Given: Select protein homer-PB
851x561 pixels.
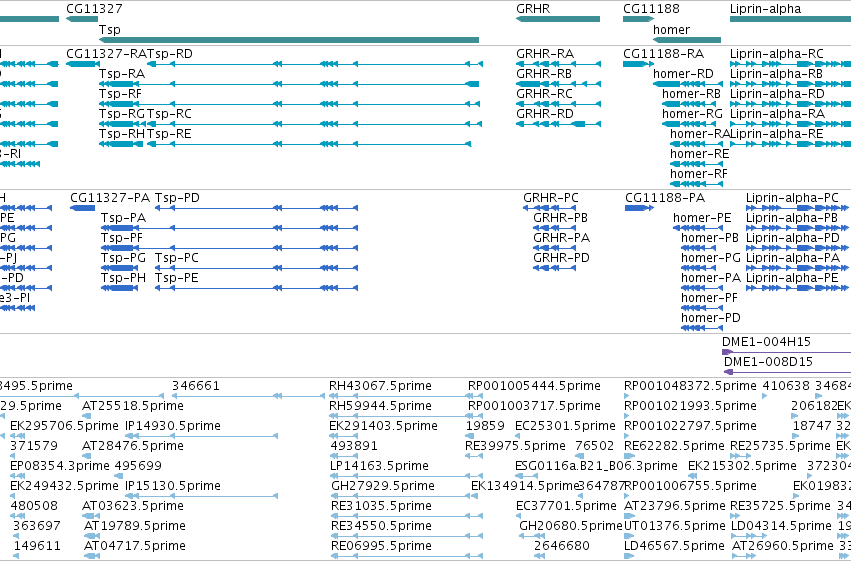Looking at the screenshot, I should click(710, 238).
